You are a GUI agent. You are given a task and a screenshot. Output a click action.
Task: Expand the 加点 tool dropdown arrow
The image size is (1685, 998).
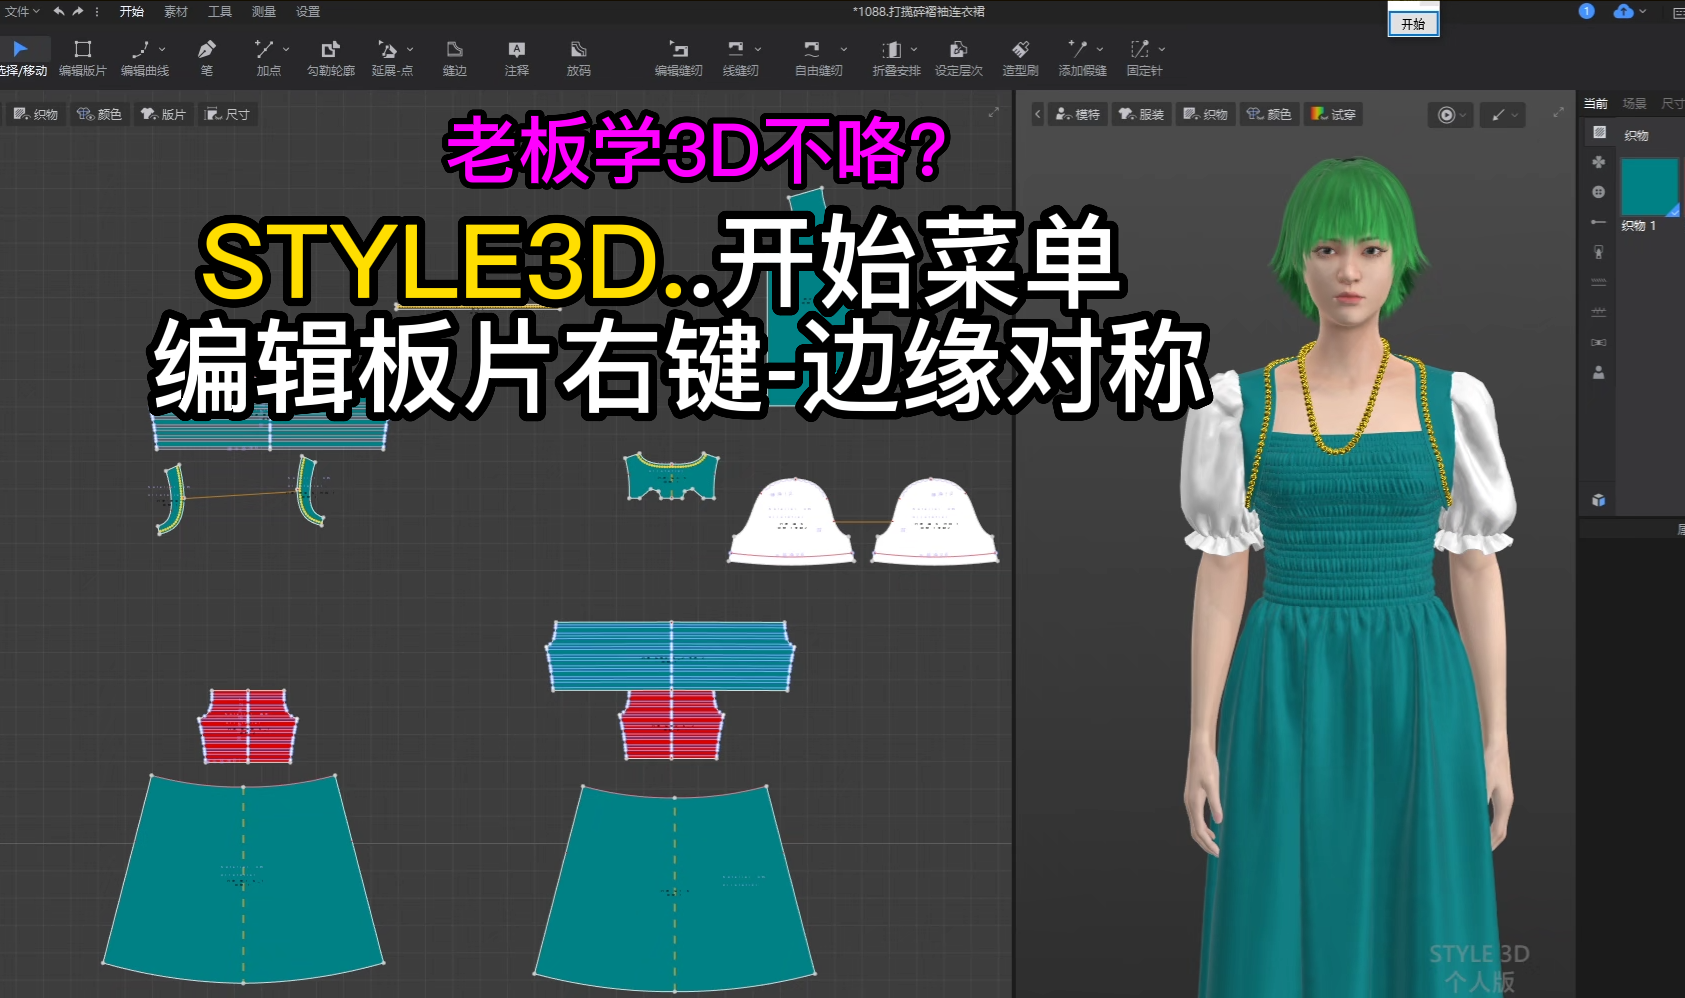(286, 49)
